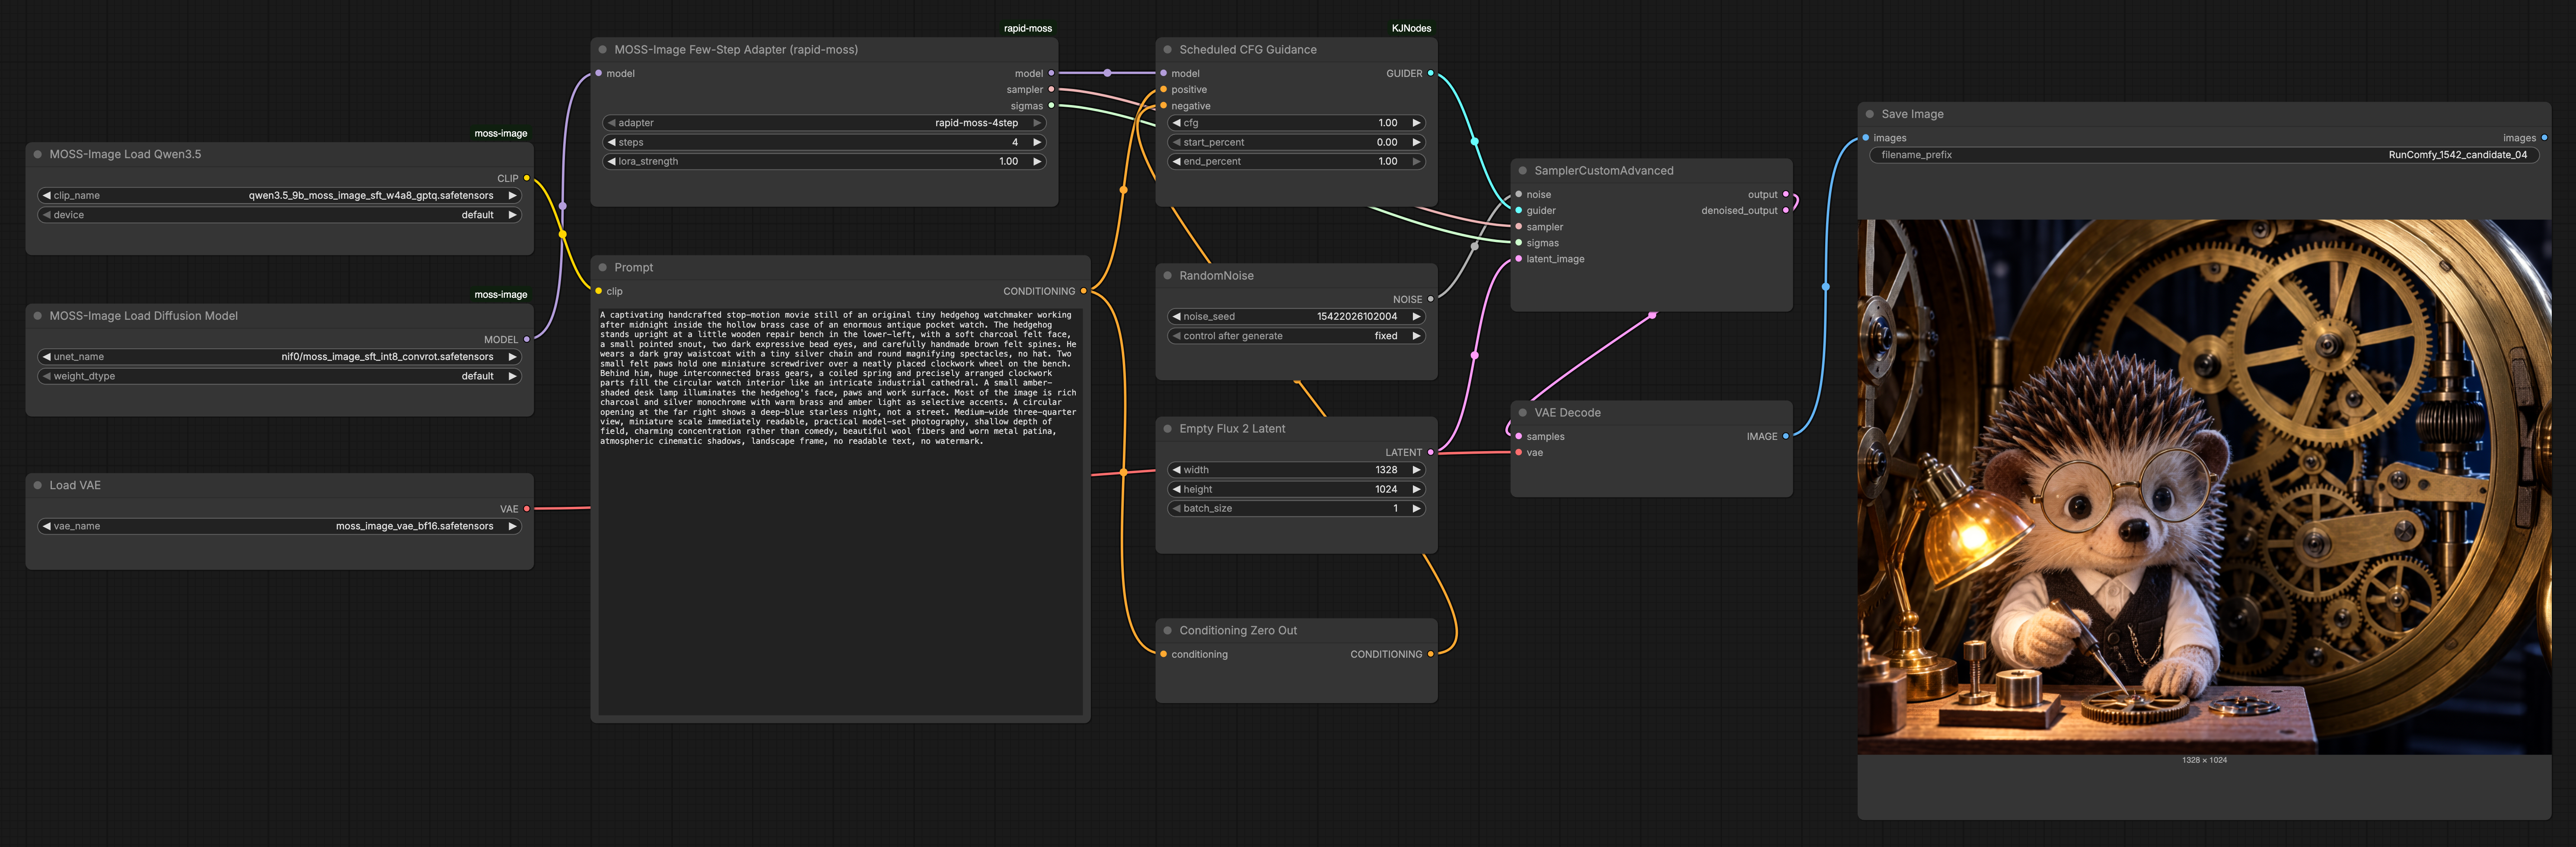Collapse Conditioning Zero Out node dot
2576x847 pixels.
[x=1167, y=630]
